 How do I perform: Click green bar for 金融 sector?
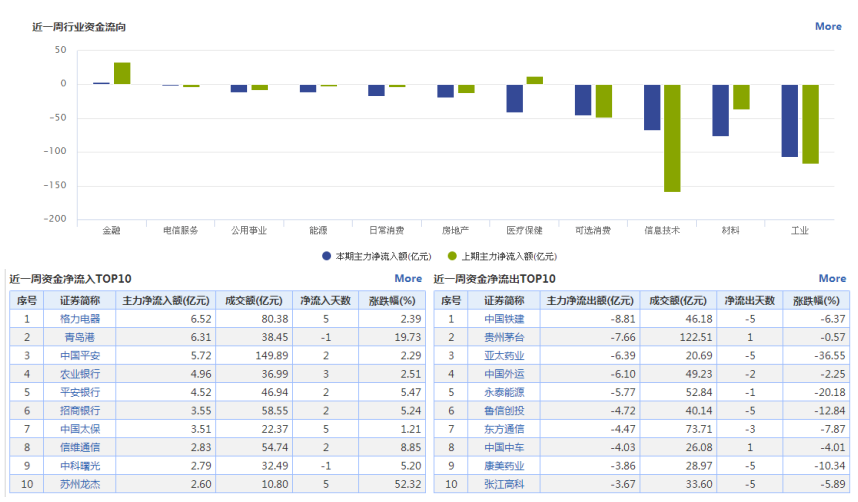point(122,73)
